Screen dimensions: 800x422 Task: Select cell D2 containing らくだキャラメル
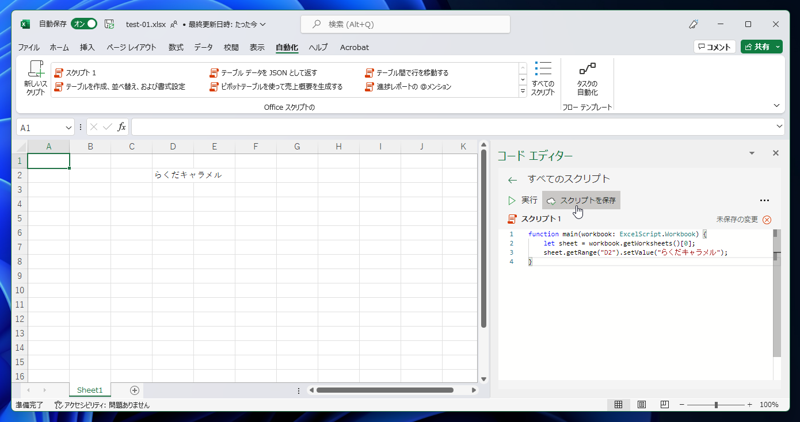coord(173,175)
